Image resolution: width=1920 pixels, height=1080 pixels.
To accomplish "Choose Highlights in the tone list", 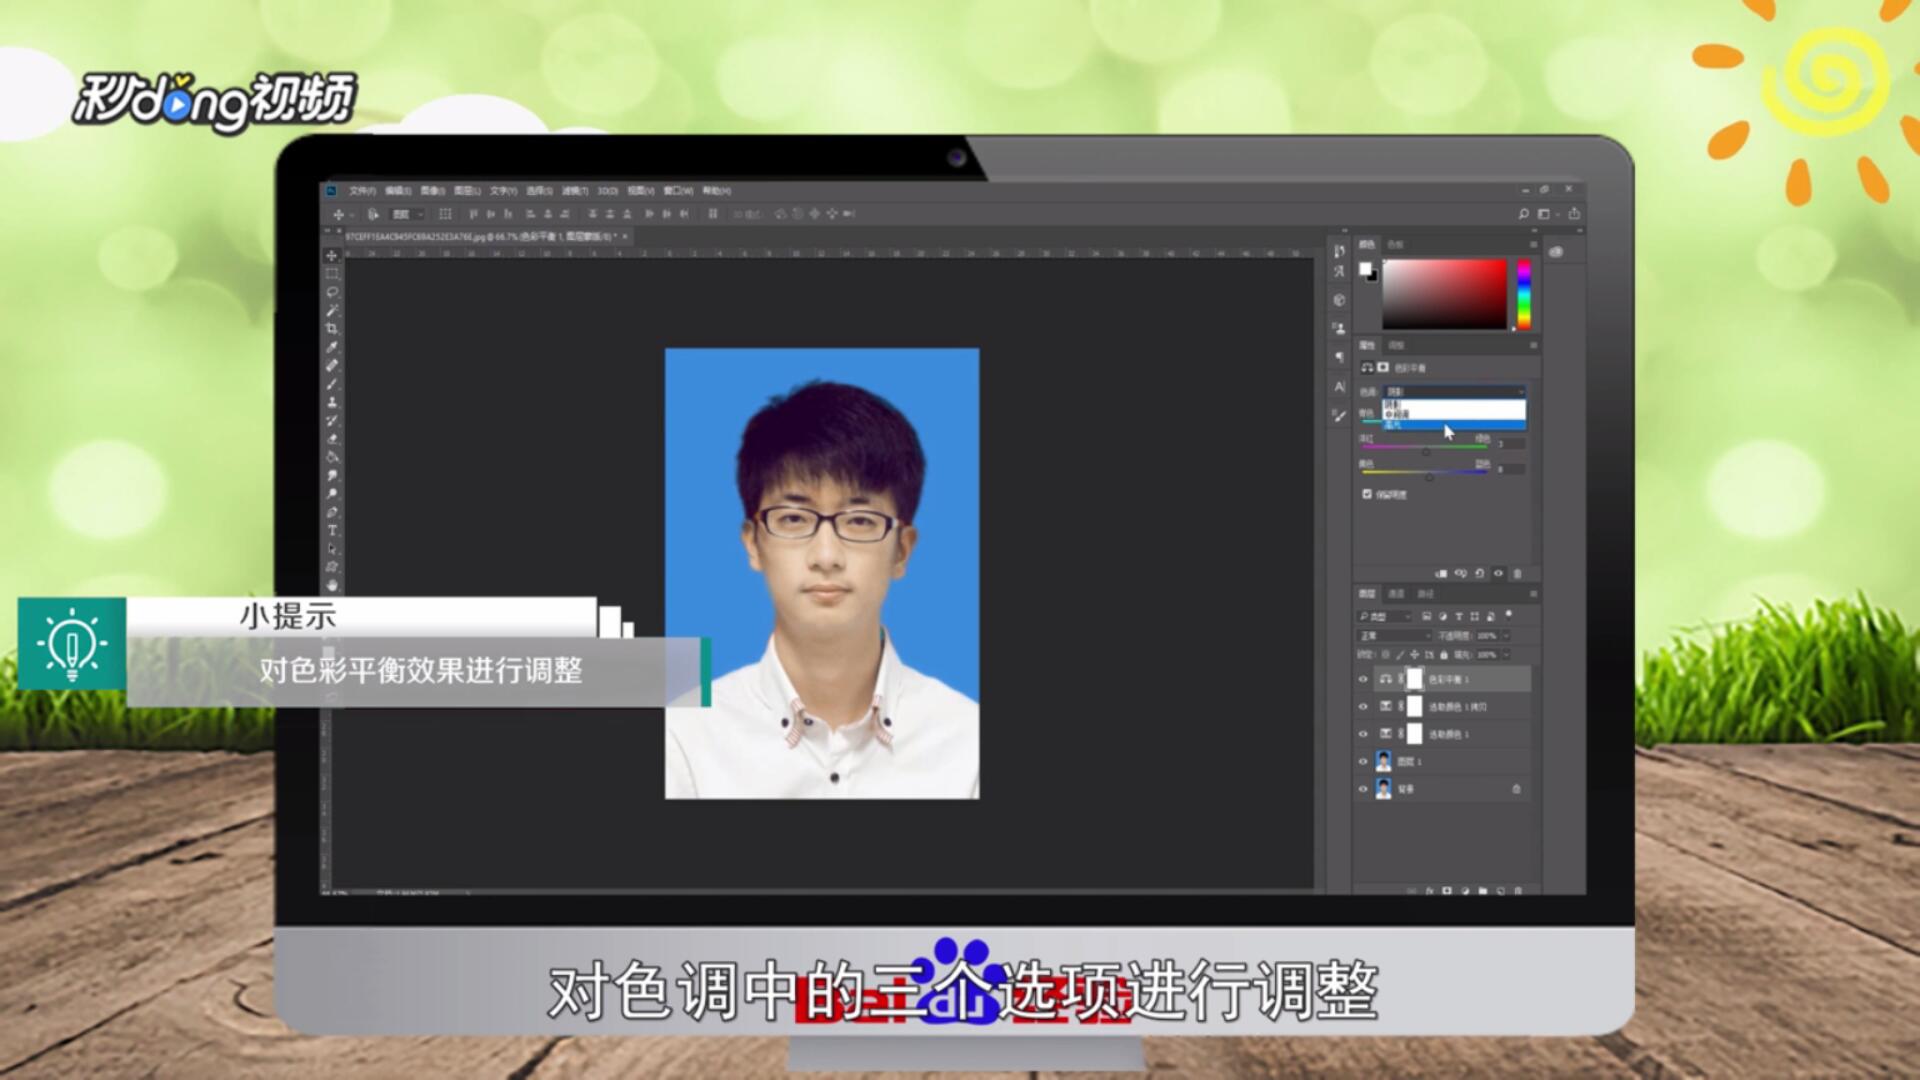I will point(1455,425).
